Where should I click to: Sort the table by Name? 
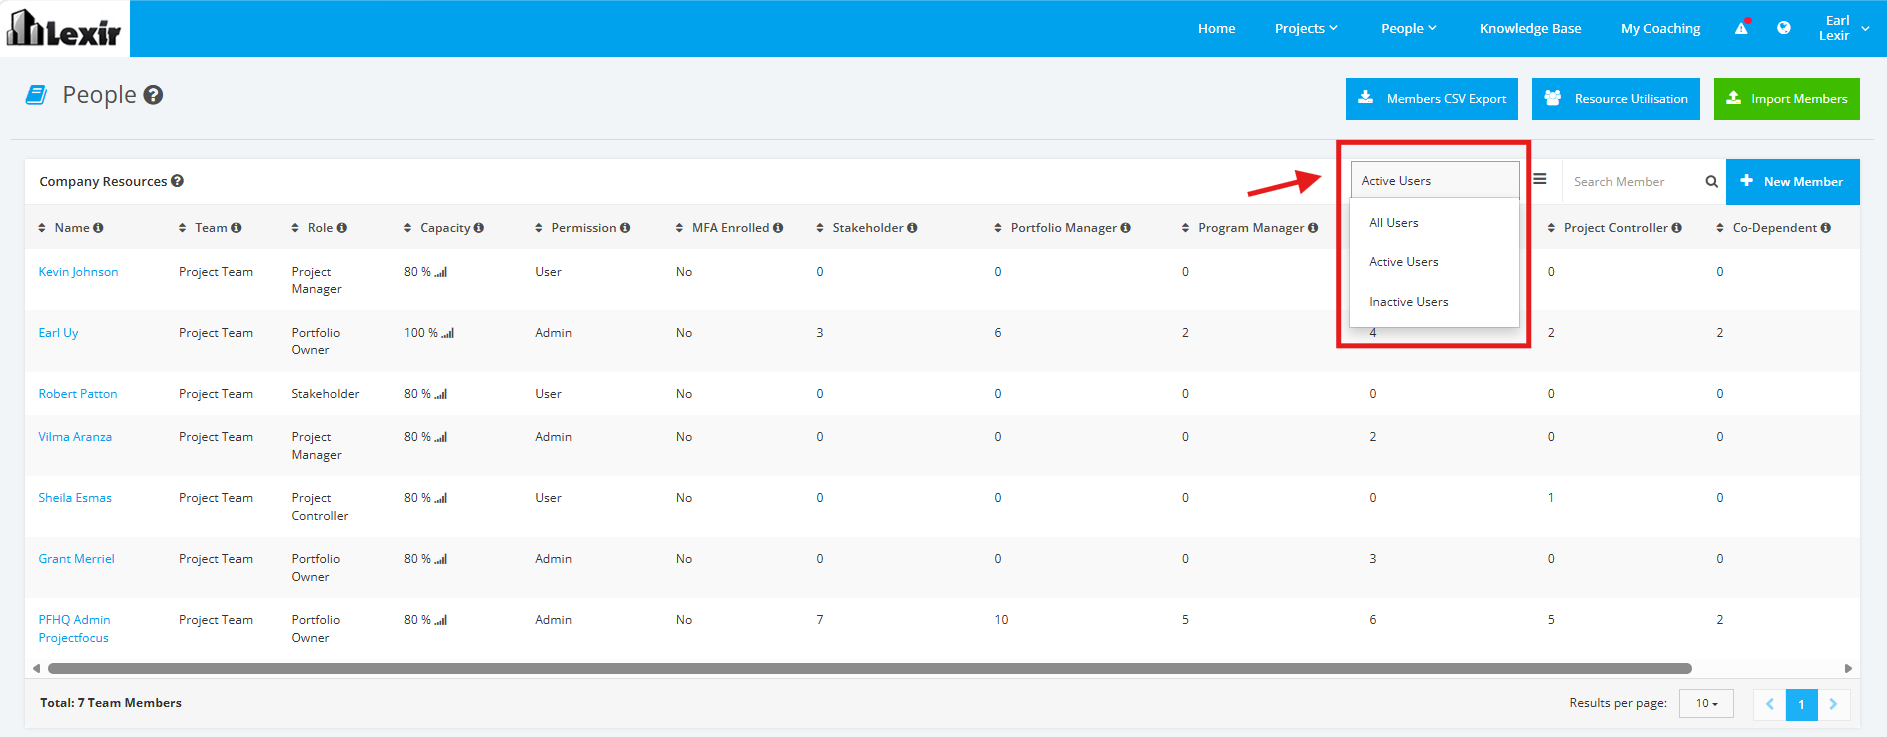(x=42, y=228)
